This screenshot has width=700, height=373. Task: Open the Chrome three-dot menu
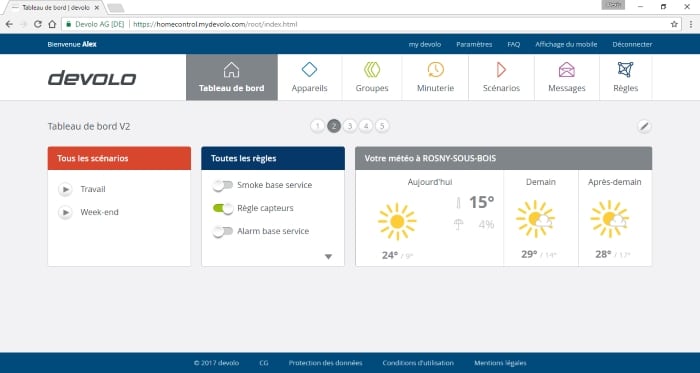691,24
